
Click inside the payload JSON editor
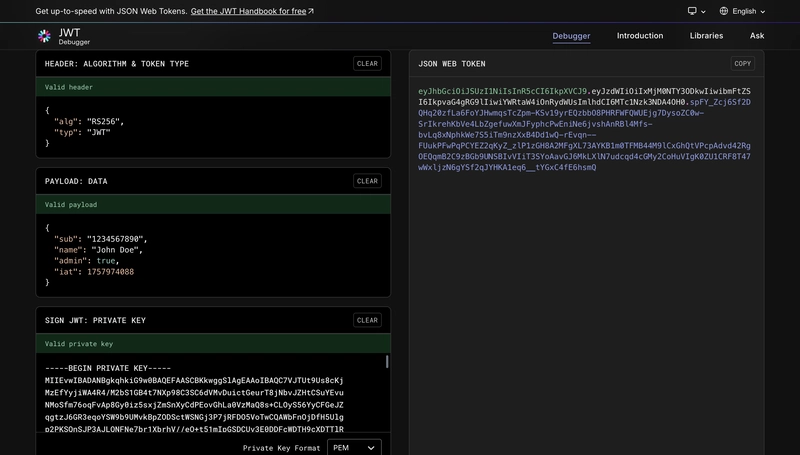pyautogui.click(x=213, y=255)
